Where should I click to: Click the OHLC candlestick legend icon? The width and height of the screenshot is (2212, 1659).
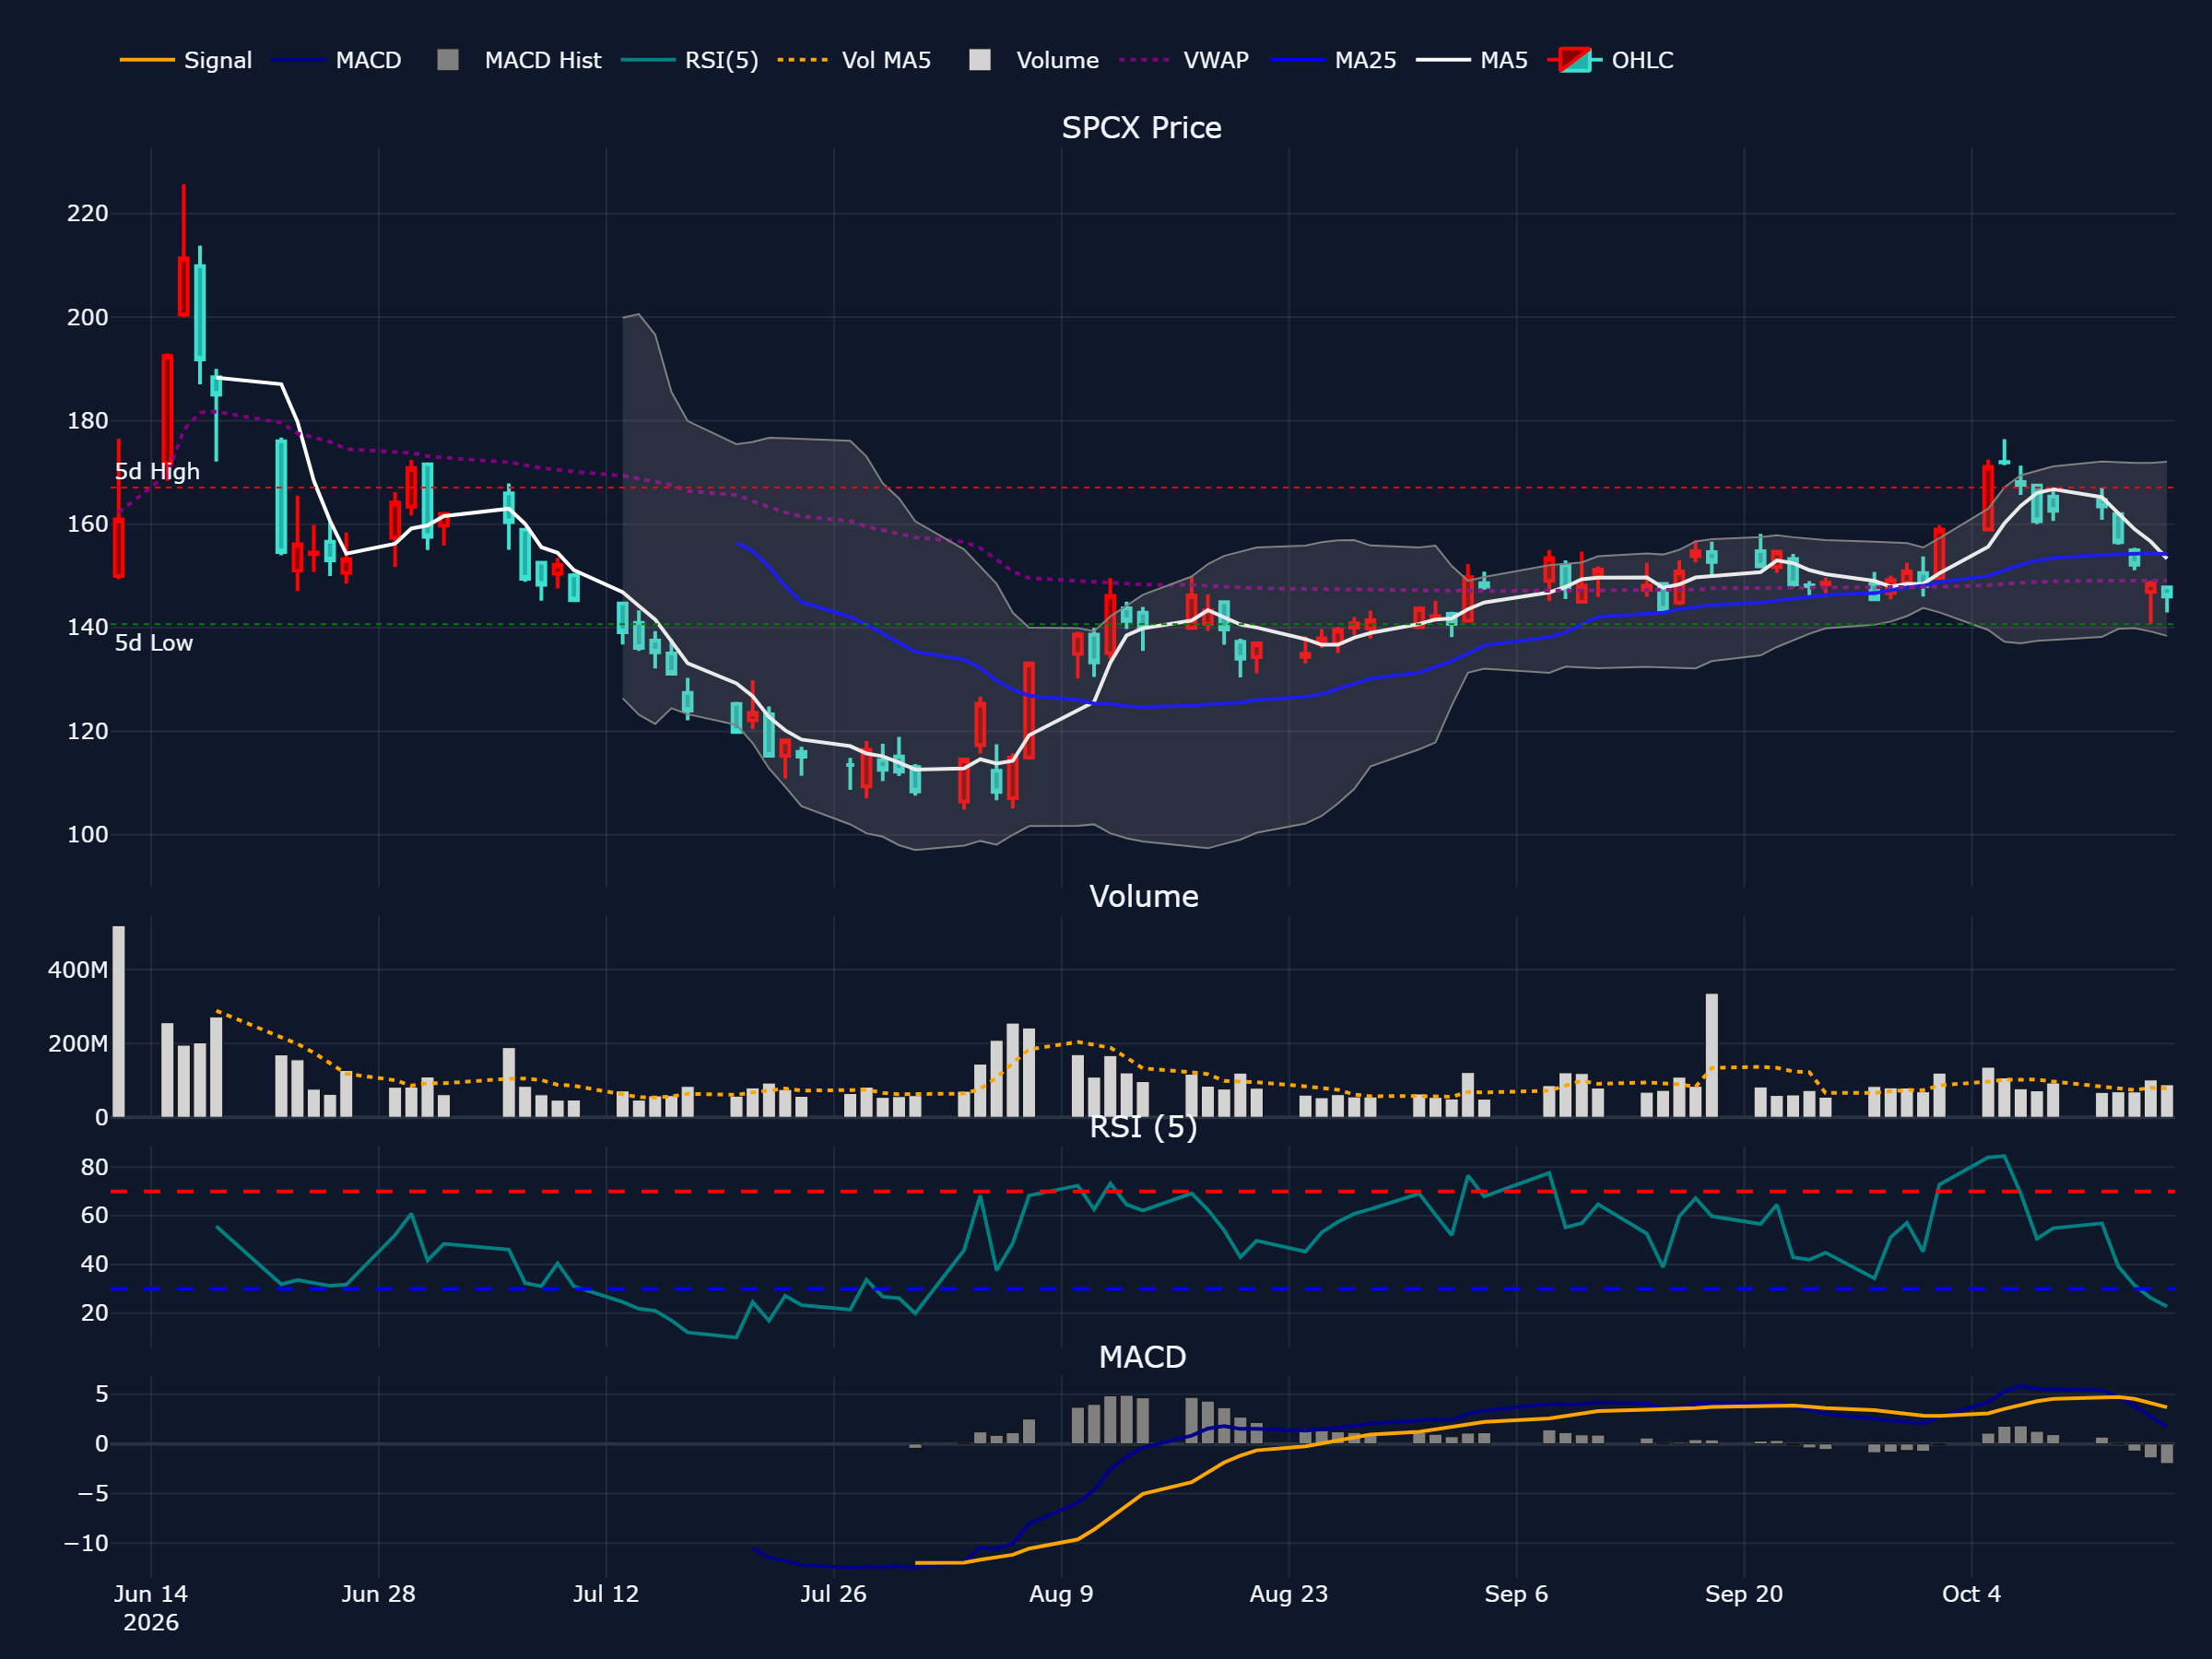[x=1575, y=60]
